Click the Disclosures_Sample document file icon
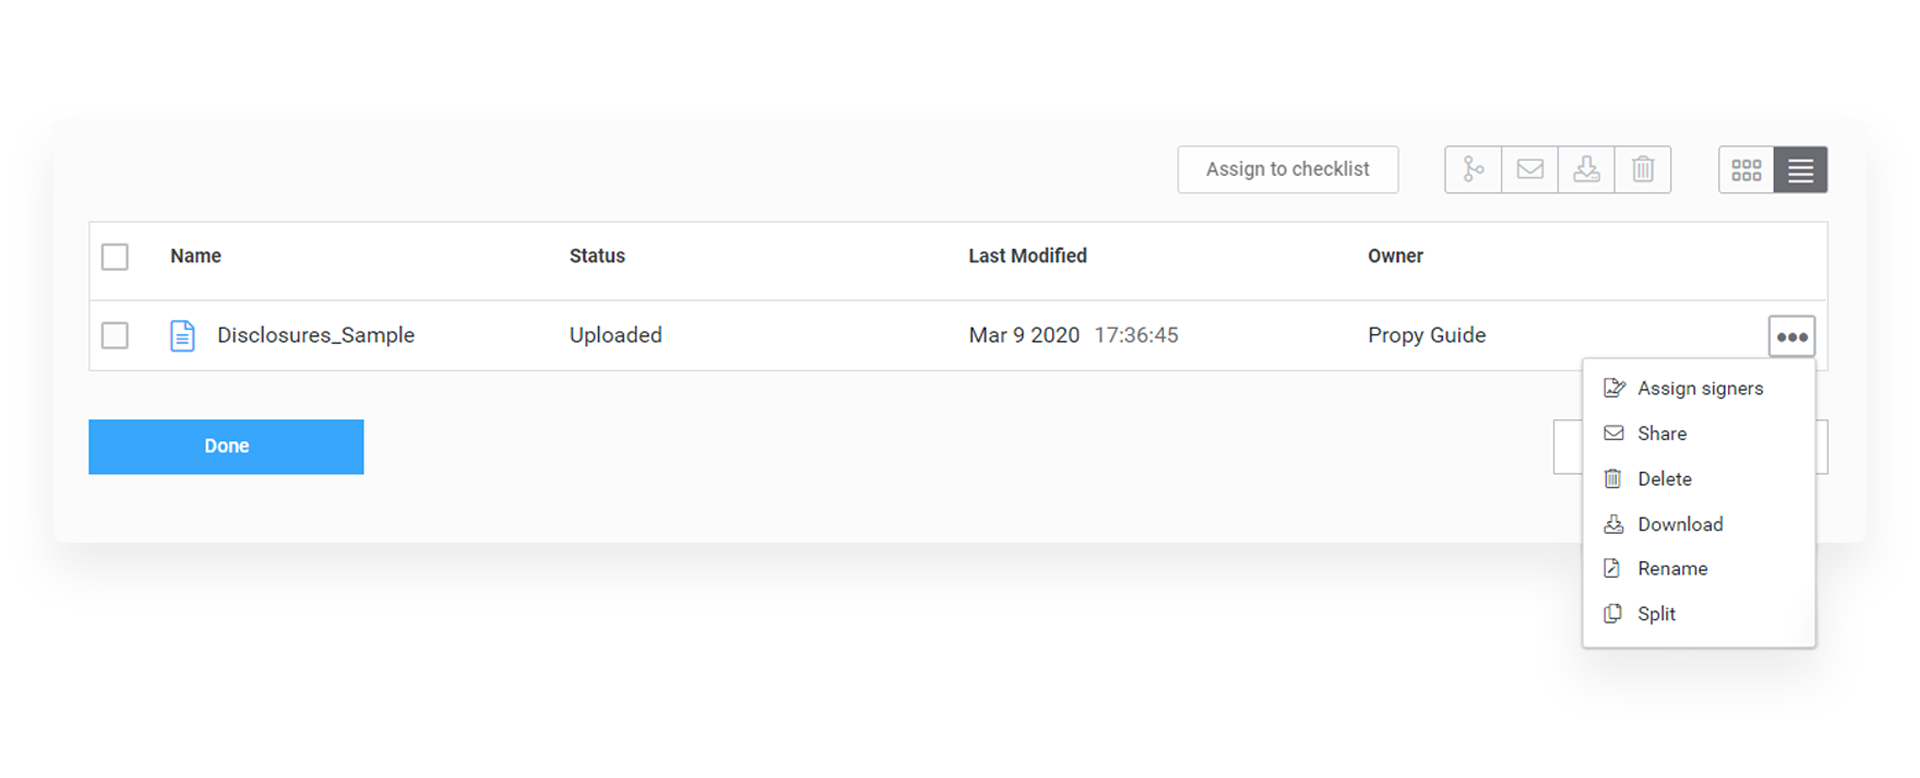This screenshot has width=1920, height=778. pos(182,336)
